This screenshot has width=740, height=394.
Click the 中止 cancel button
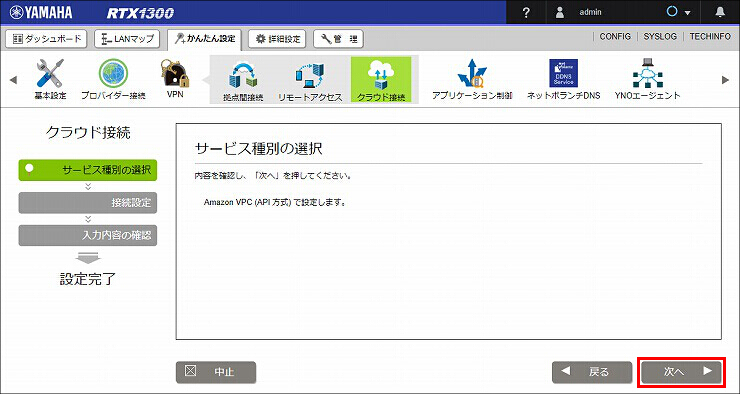216,372
